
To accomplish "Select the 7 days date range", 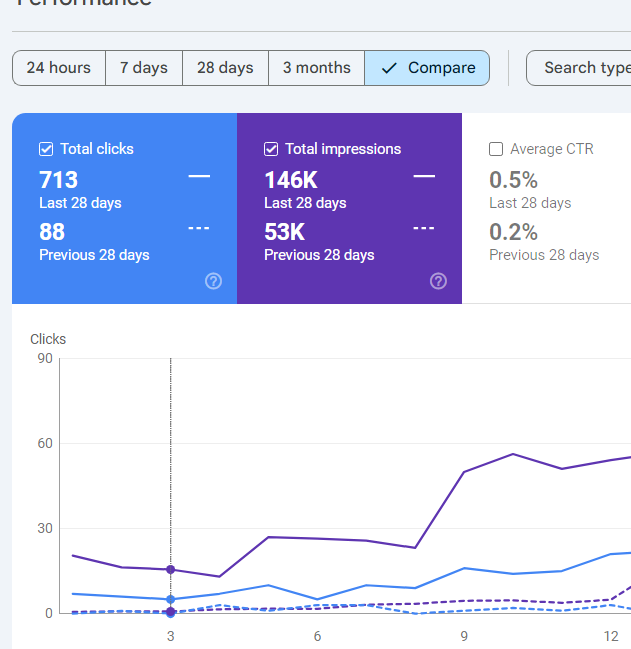I will [x=144, y=68].
